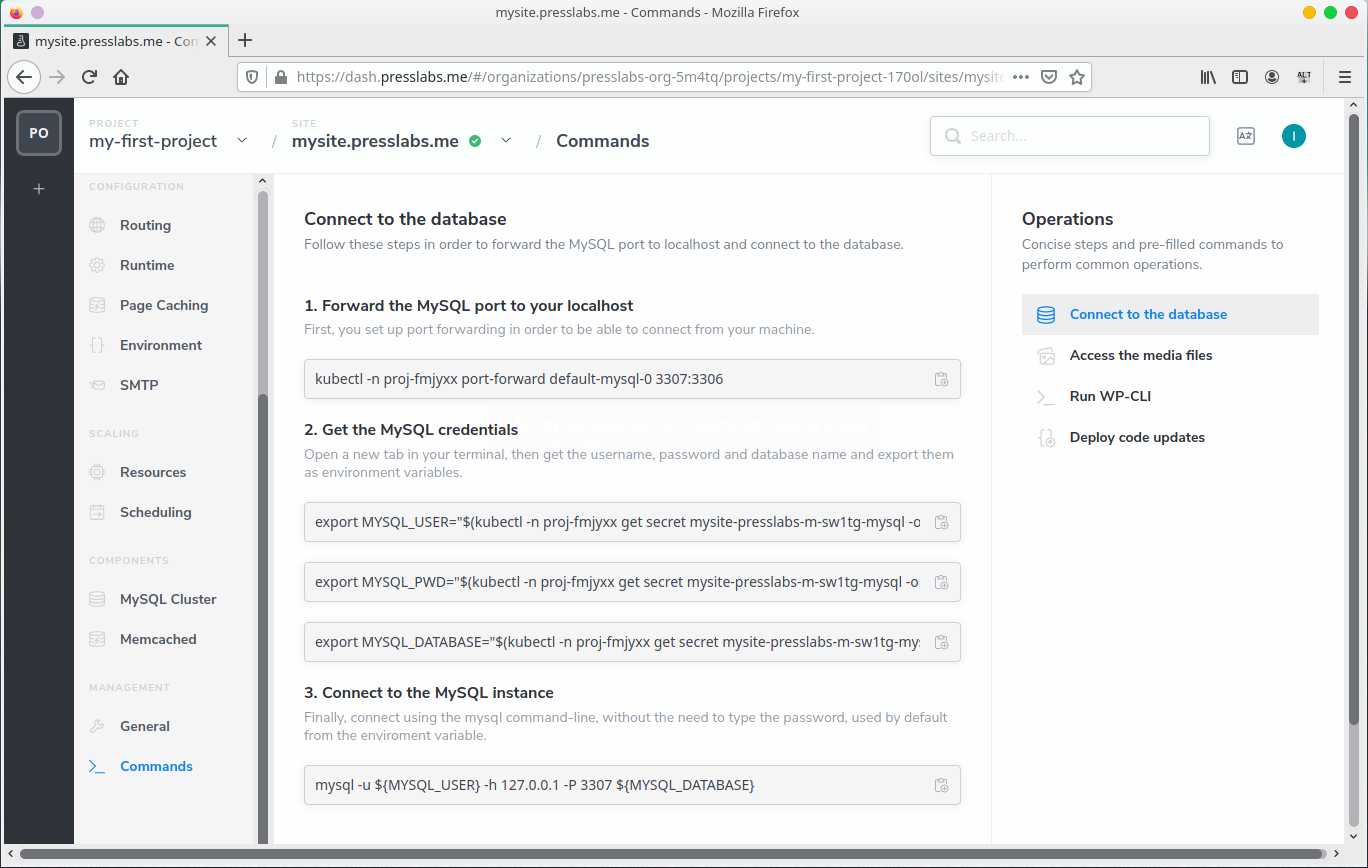Click the SMTP envelope icon
This screenshot has height=868, width=1368.
pos(97,385)
